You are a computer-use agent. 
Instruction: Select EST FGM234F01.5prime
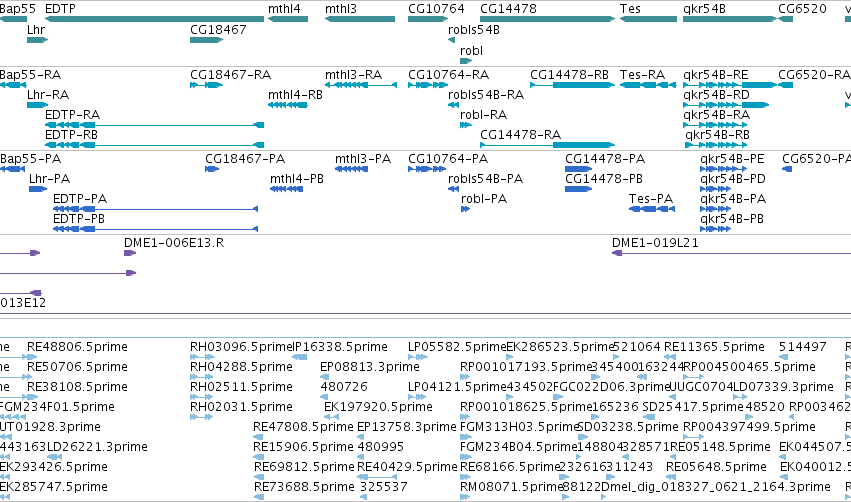click(x=13, y=417)
